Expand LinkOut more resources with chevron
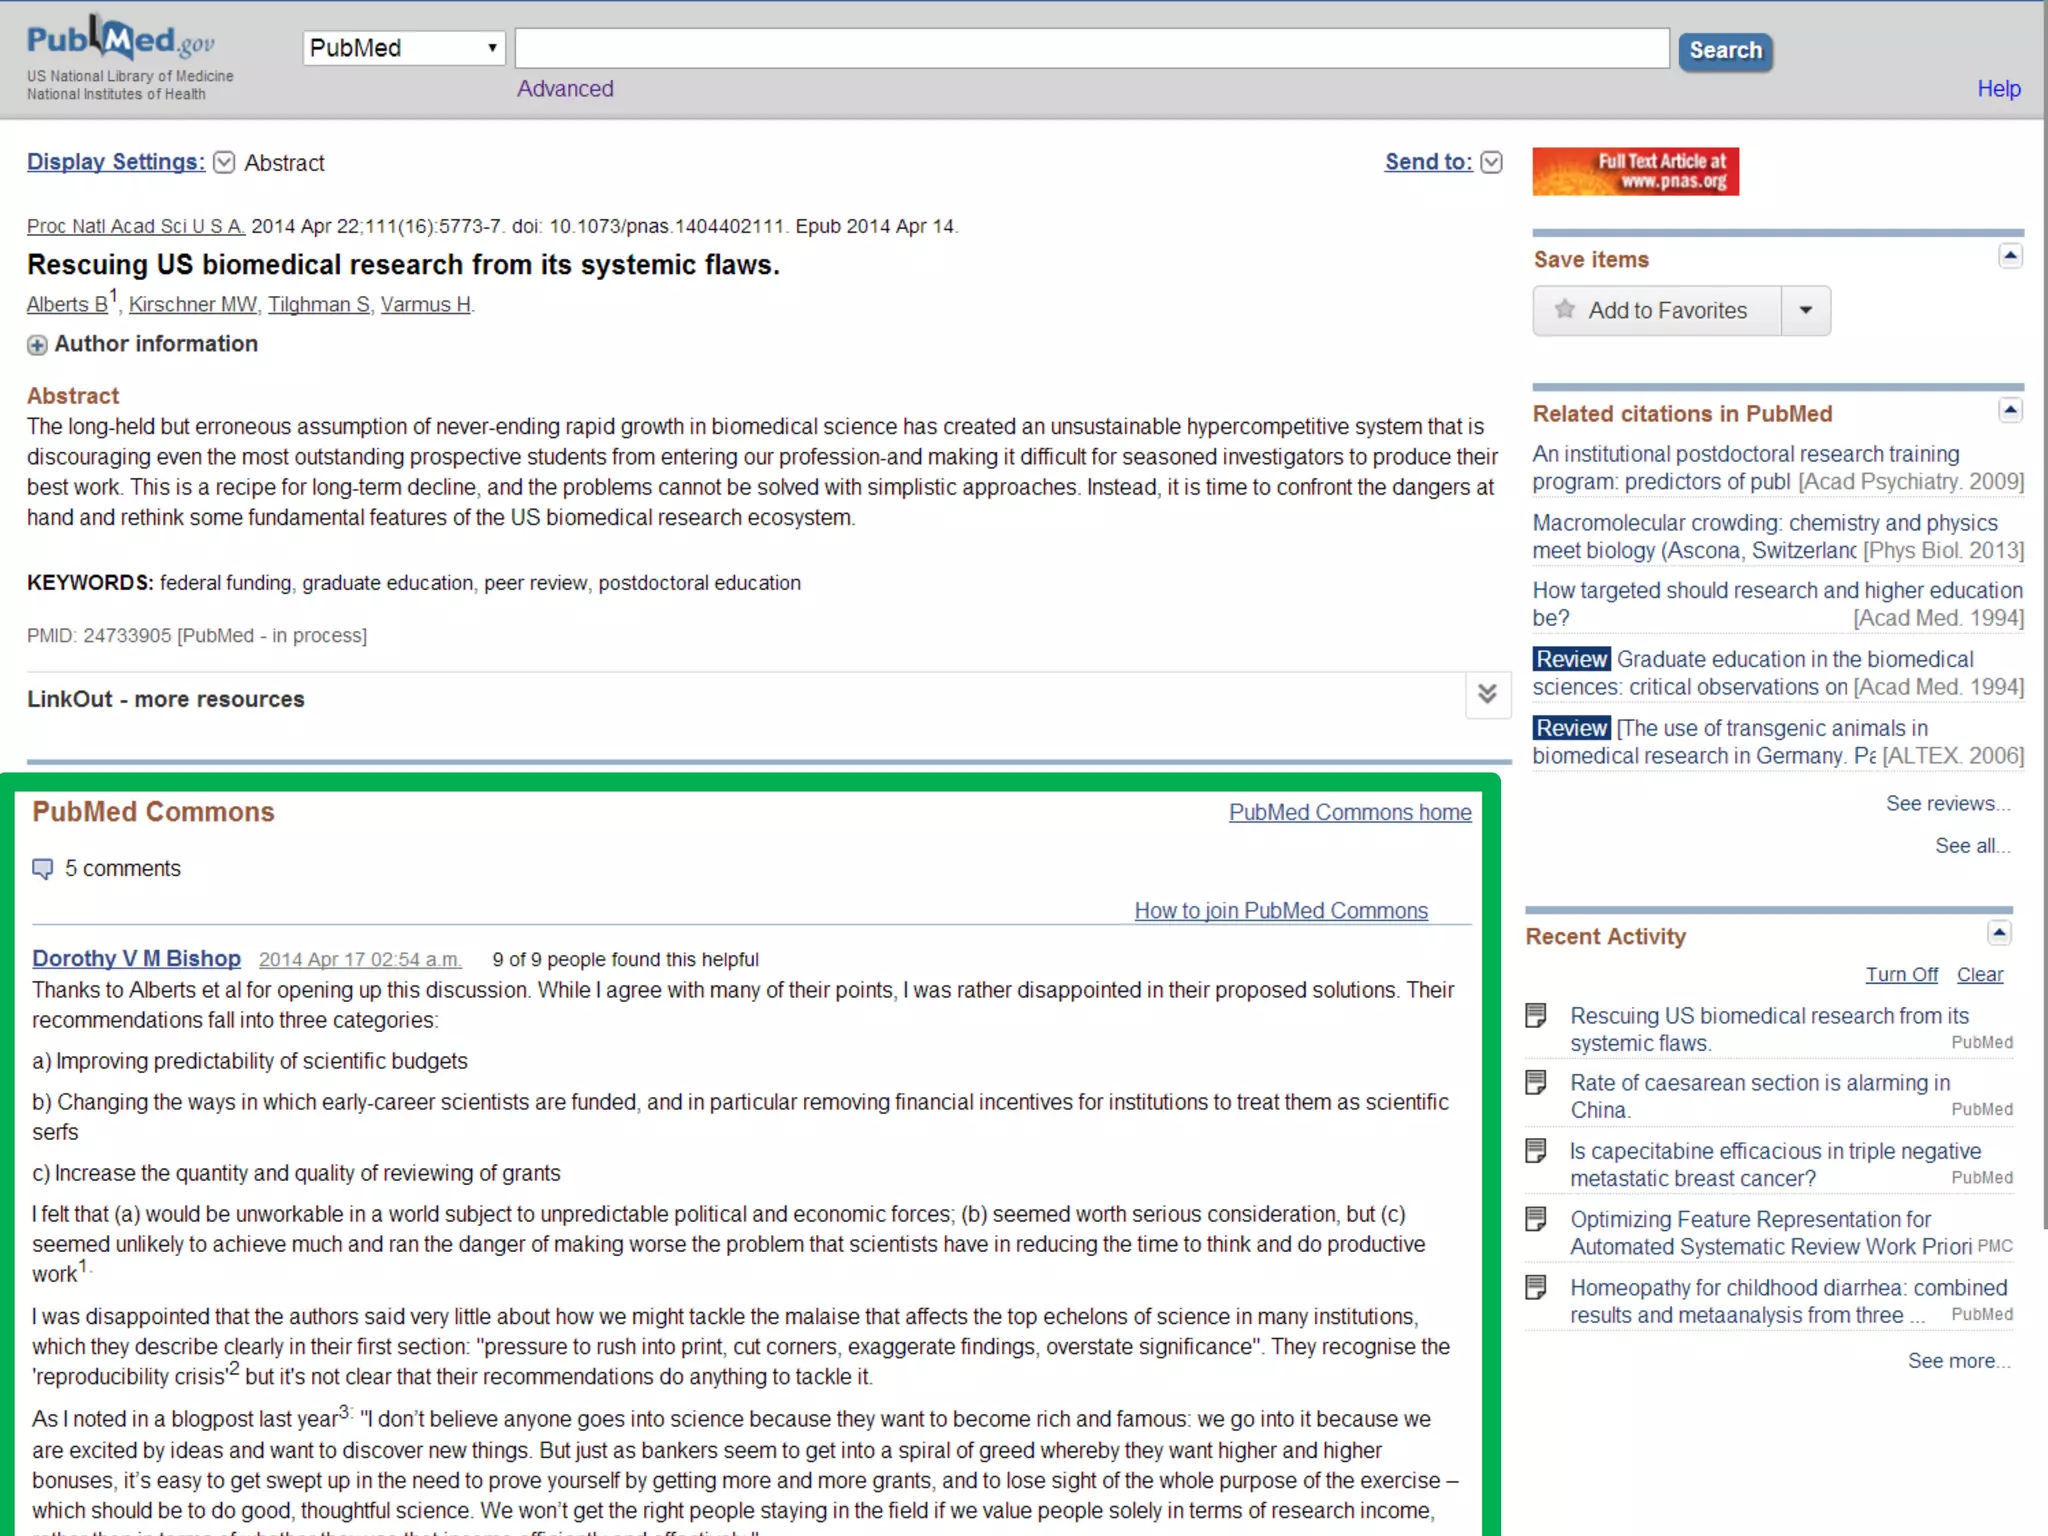Viewport: 2048px width, 1536px height. pyautogui.click(x=1487, y=694)
